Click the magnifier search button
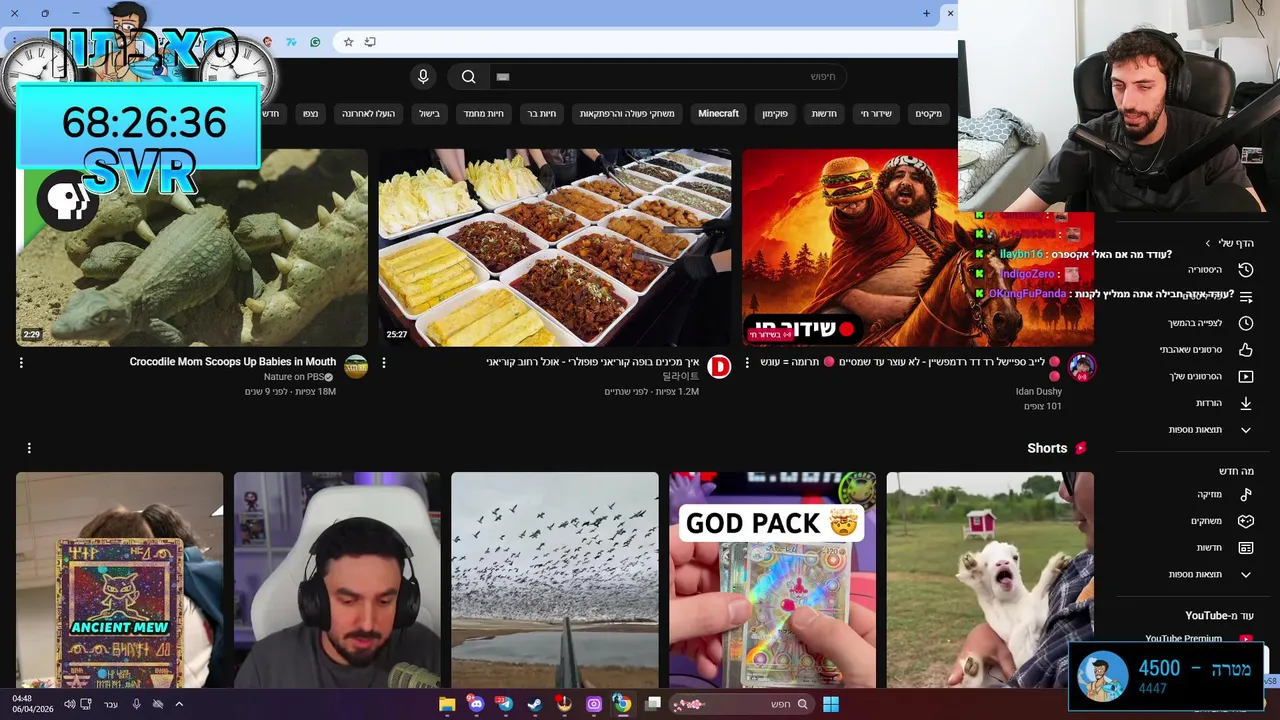Screen dimensions: 1280x720 [468, 77]
